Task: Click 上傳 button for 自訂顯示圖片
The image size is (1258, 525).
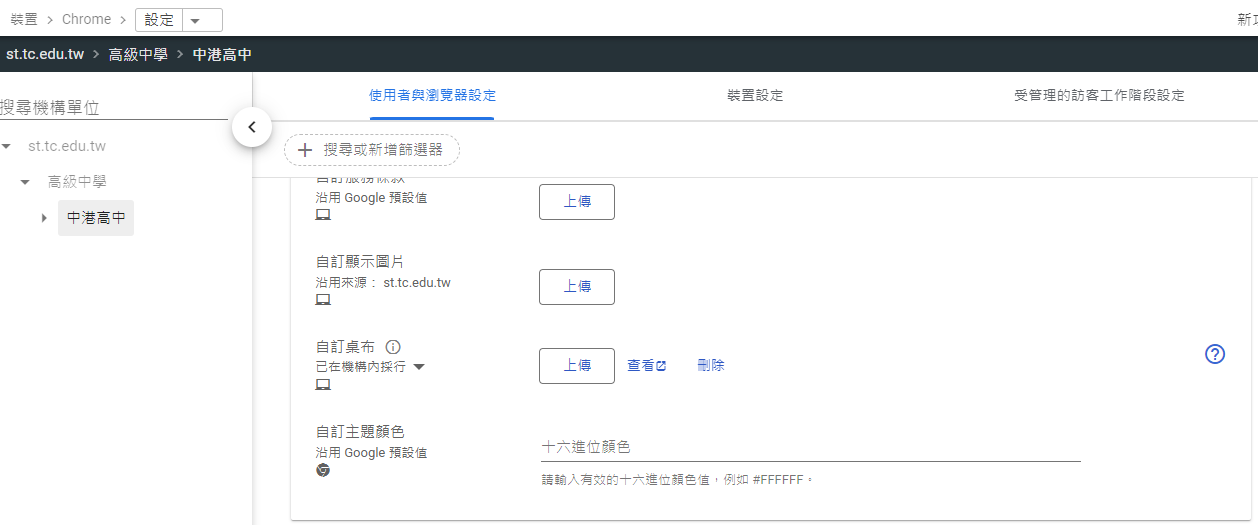Action: pos(577,286)
